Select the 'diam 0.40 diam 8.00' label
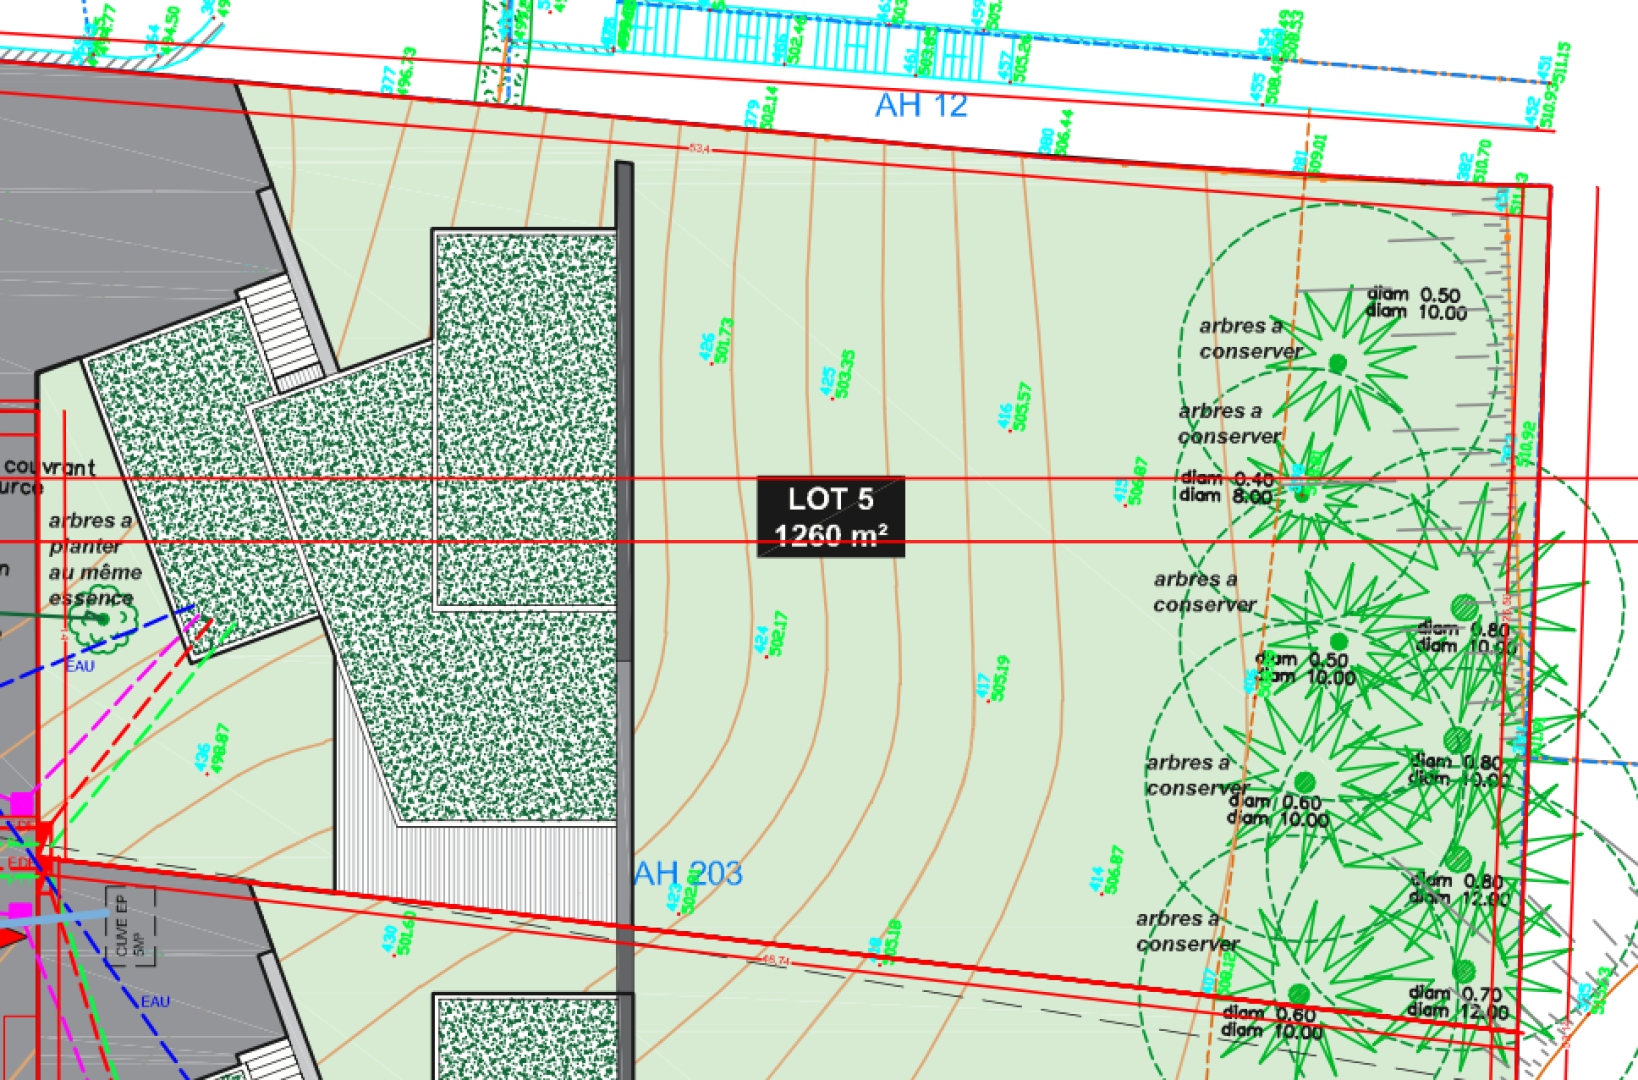Screen dimensions: 1638x1080 1226,487
